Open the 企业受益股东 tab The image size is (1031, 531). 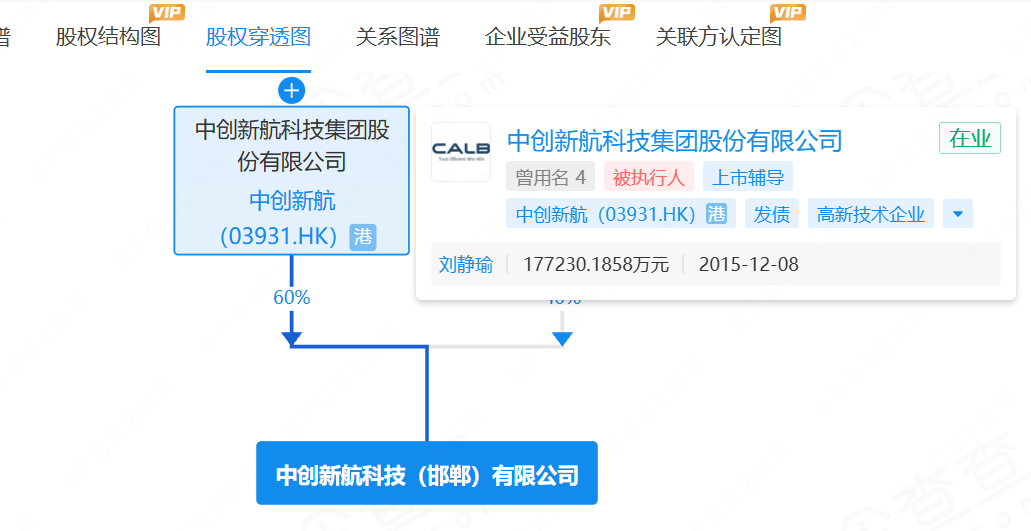(x=548, y=37)
